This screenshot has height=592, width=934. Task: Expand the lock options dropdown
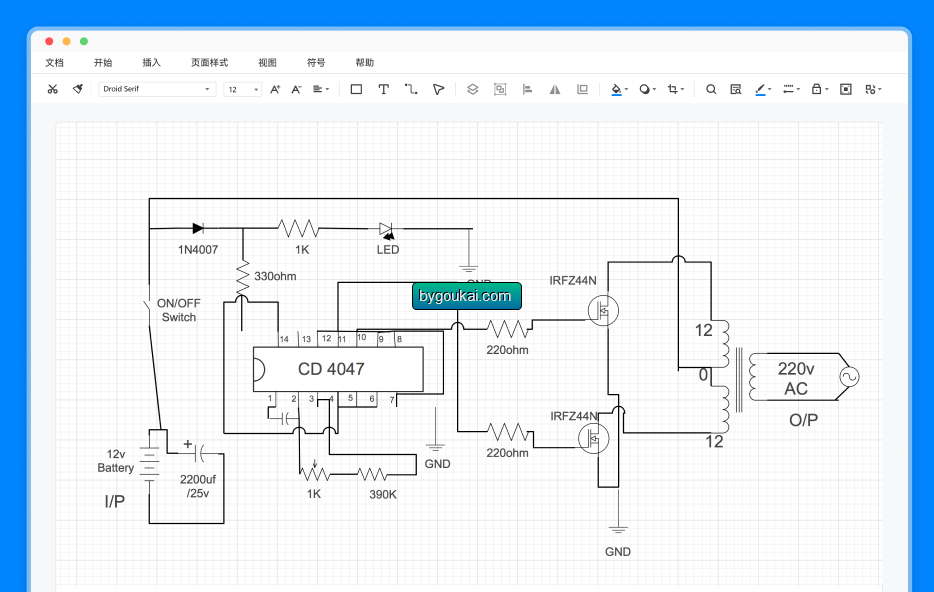tap(820, 89)
